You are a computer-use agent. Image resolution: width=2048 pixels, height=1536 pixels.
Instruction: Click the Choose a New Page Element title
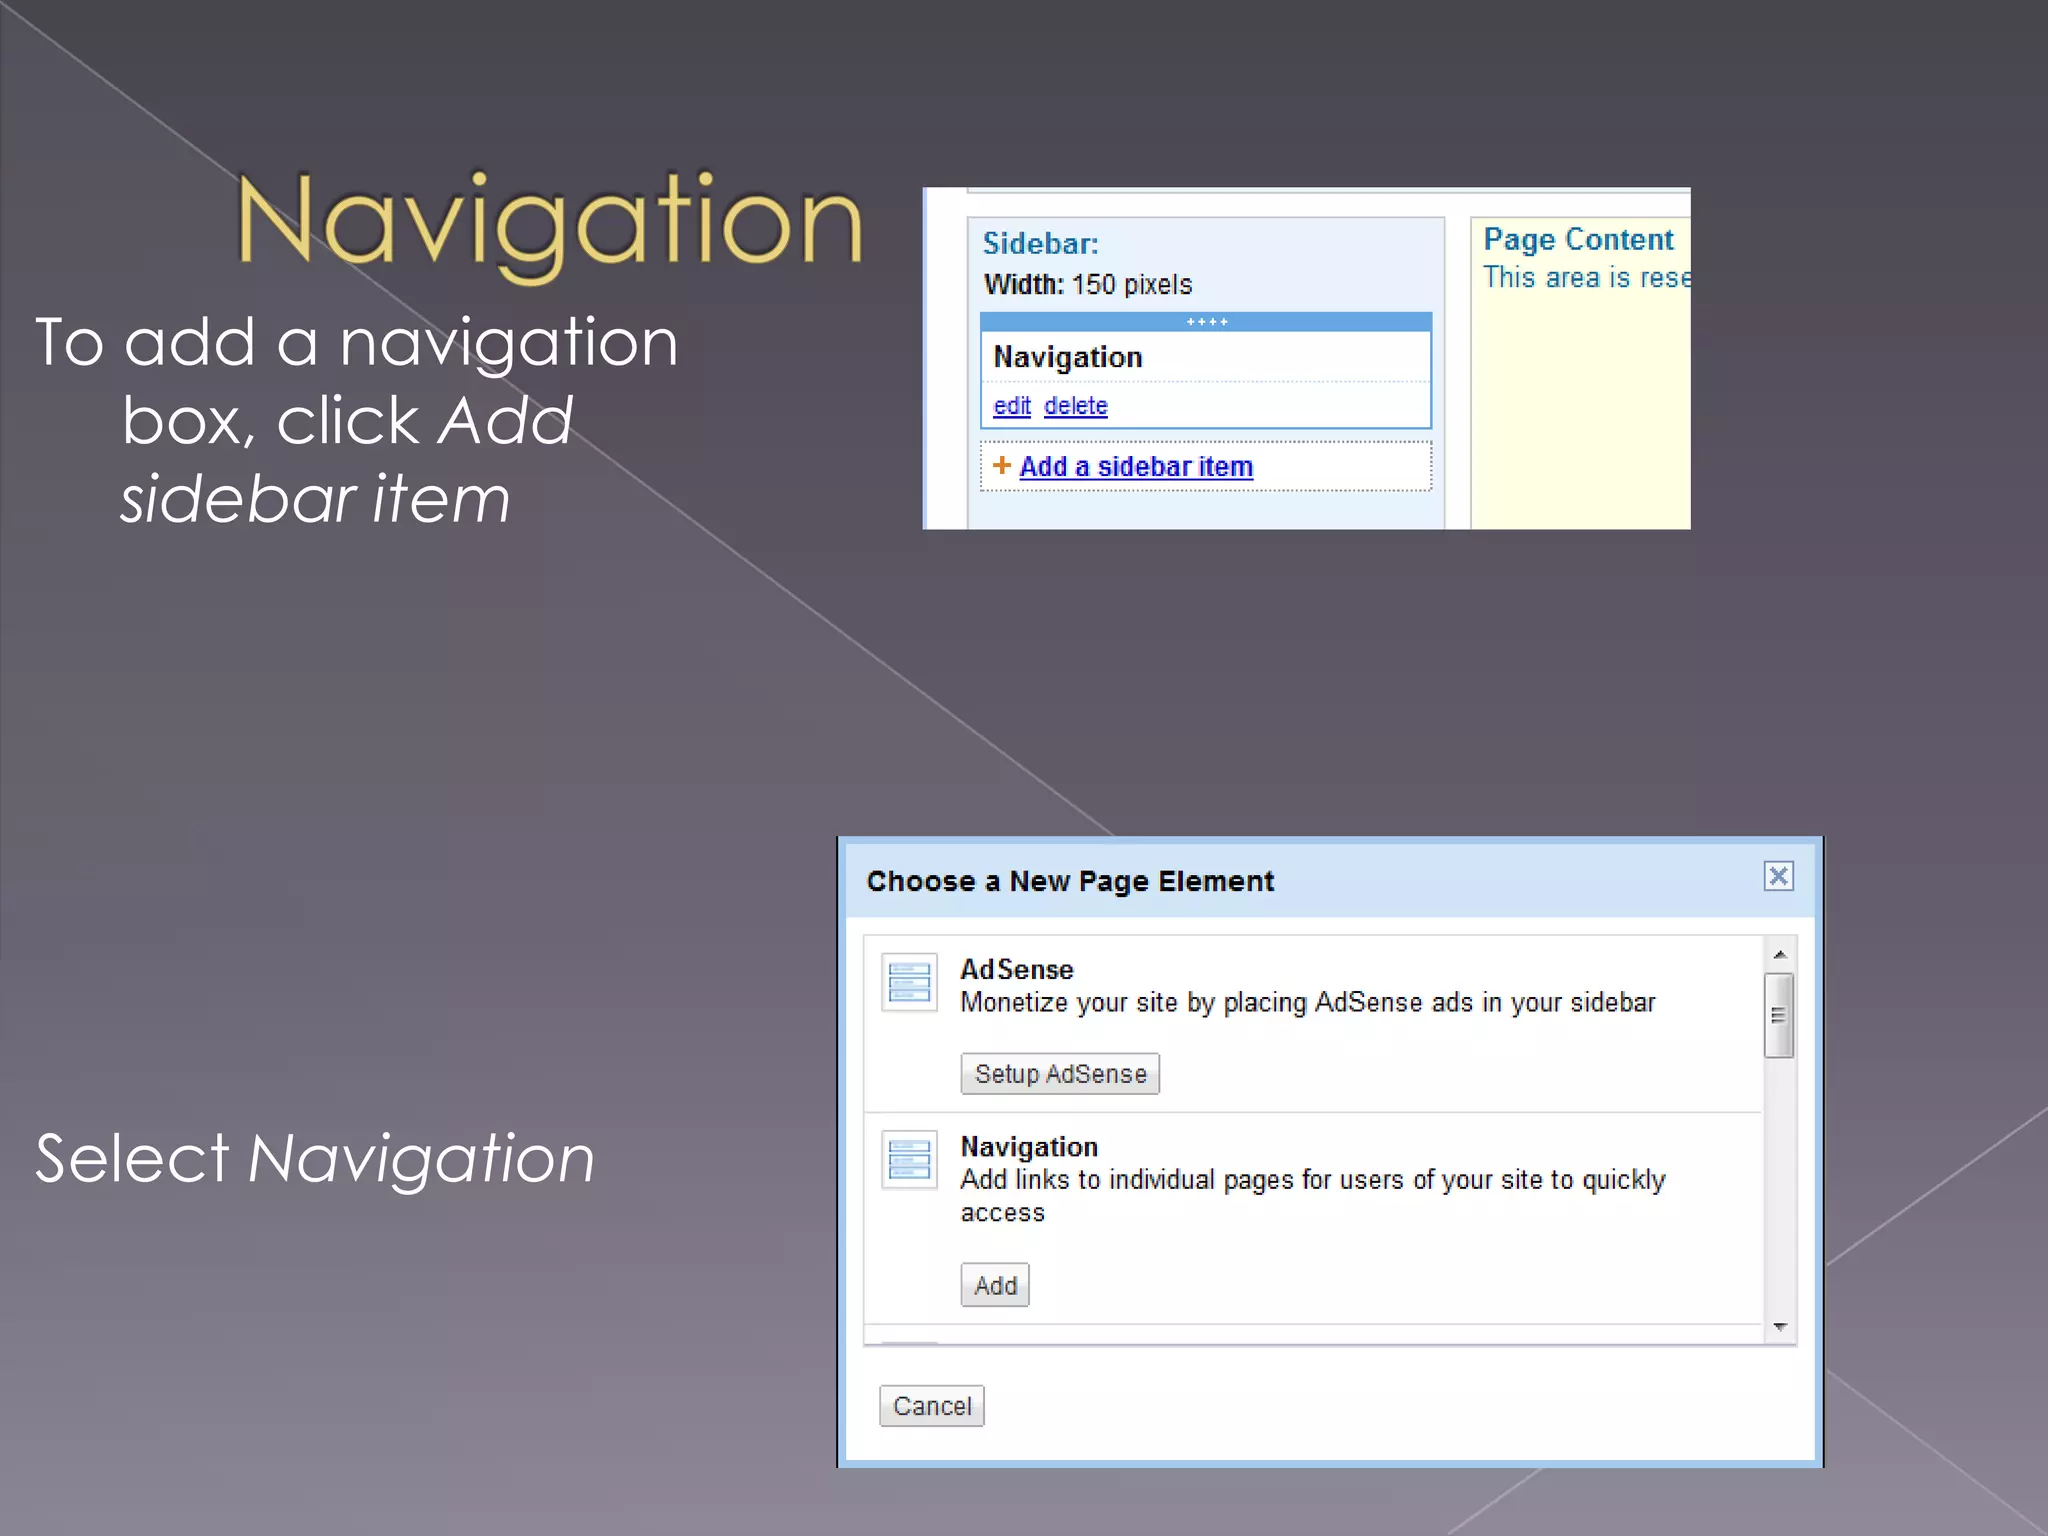pyautogui.click(x=1070, y=881)
